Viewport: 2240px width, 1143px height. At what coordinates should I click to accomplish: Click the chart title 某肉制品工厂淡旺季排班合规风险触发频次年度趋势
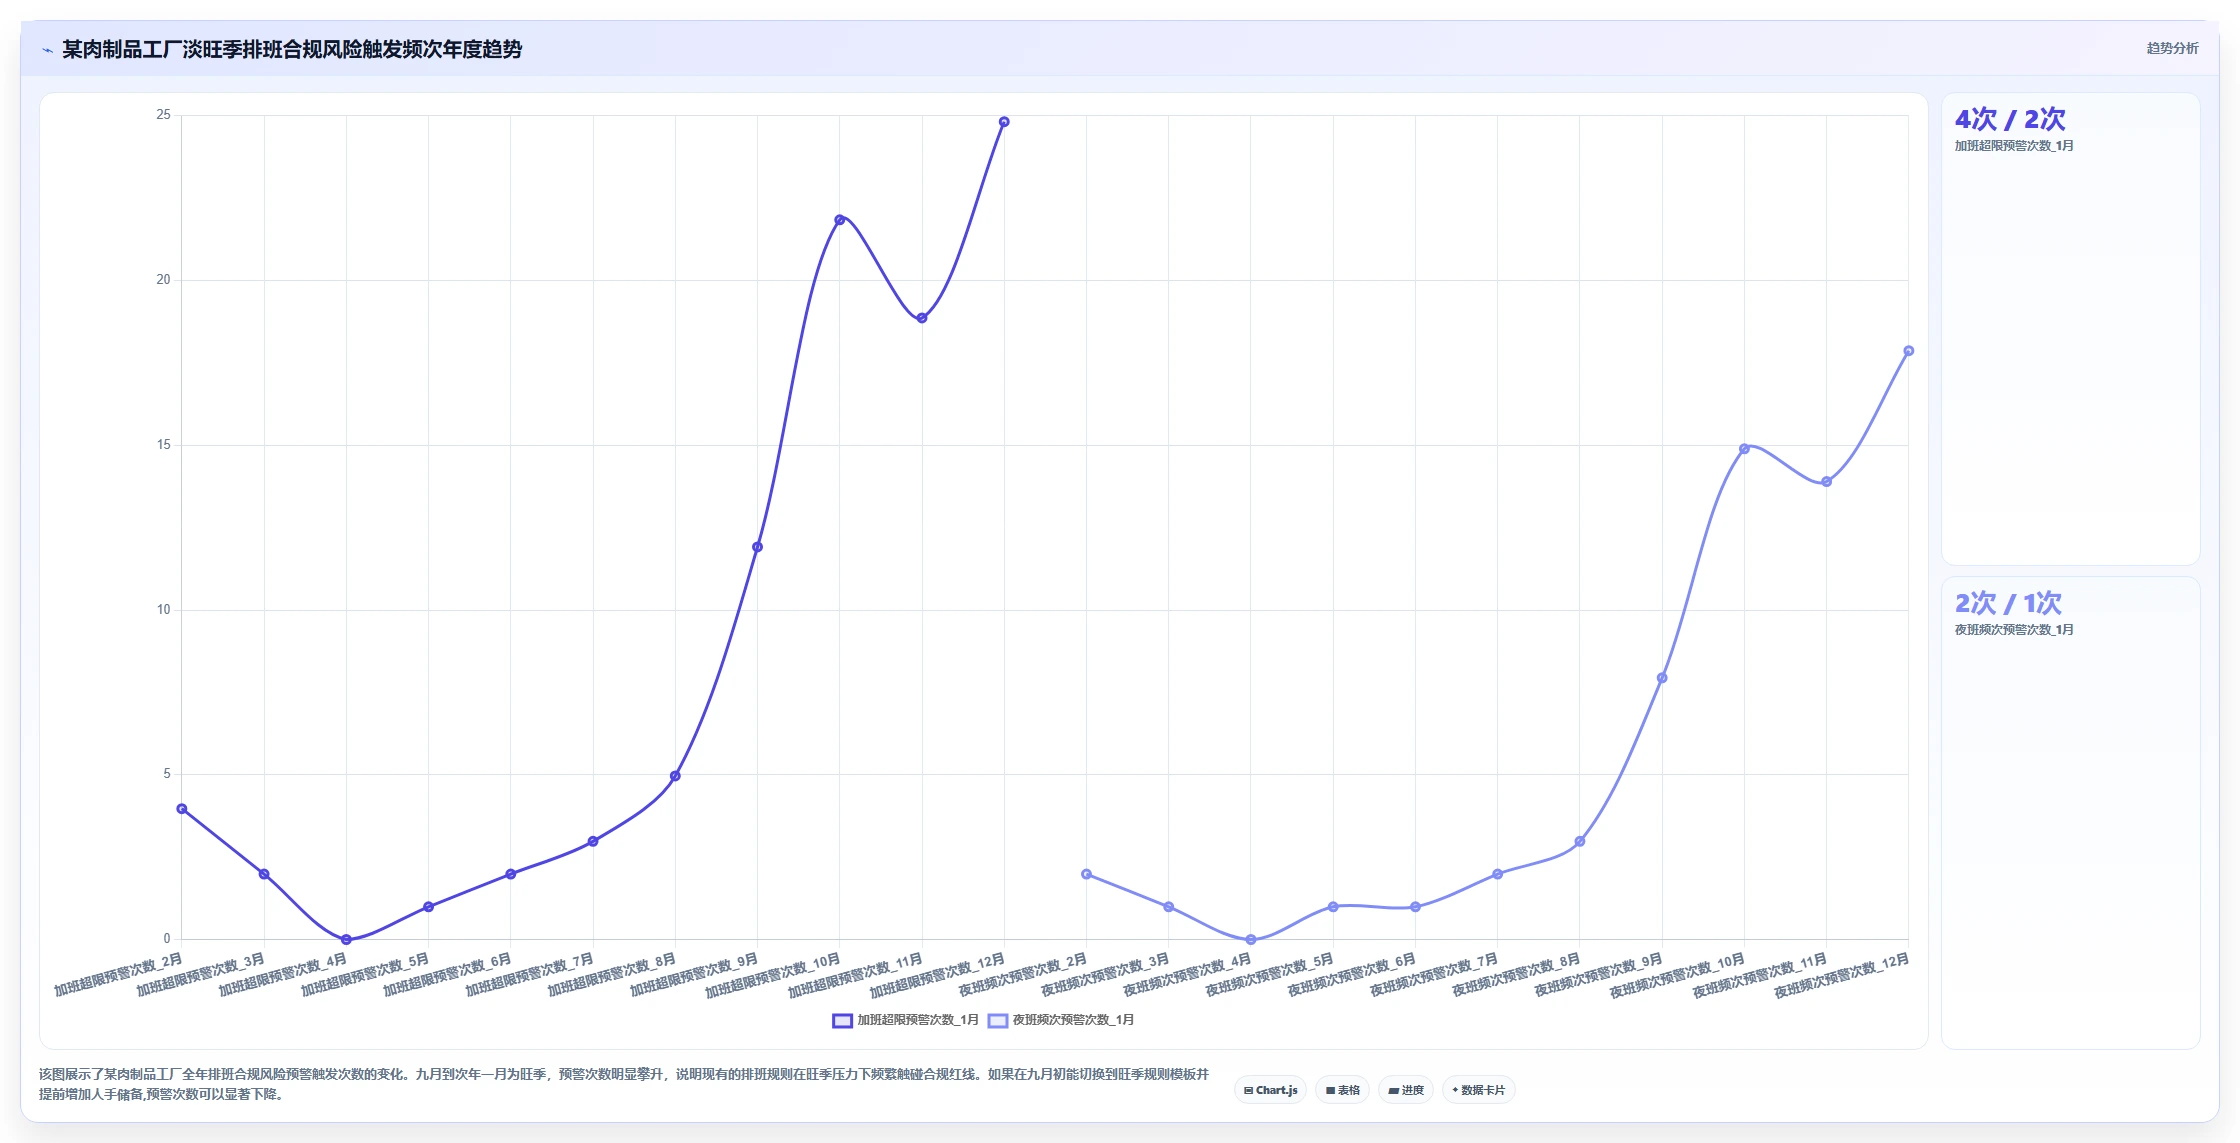(292, 50)
